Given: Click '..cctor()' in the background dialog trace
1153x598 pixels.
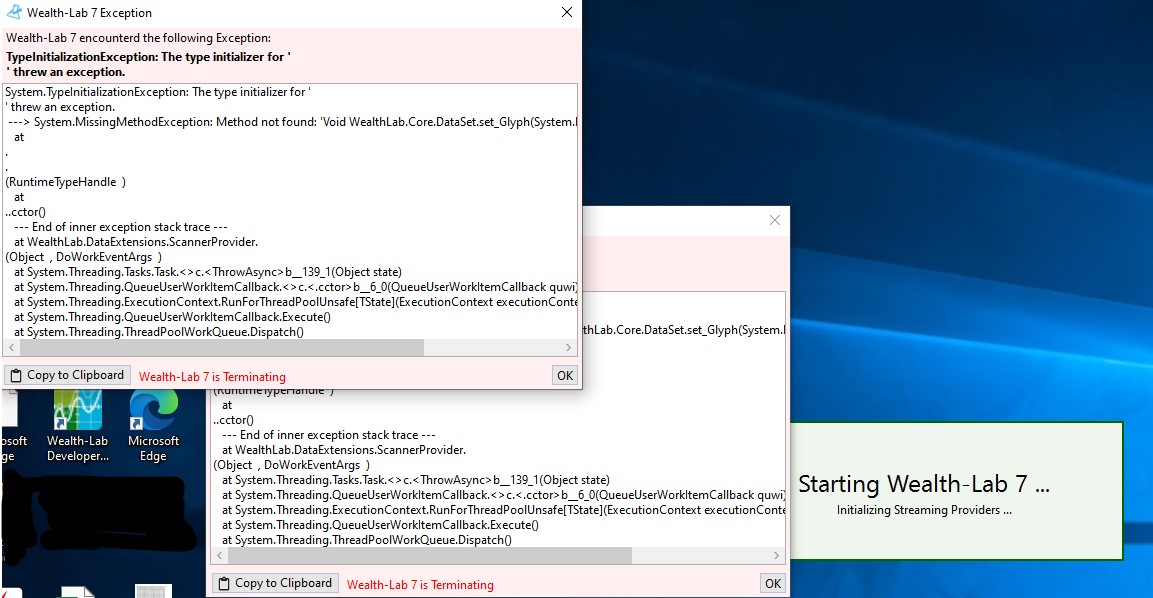Looking at the screenshot, I should 234,420.
